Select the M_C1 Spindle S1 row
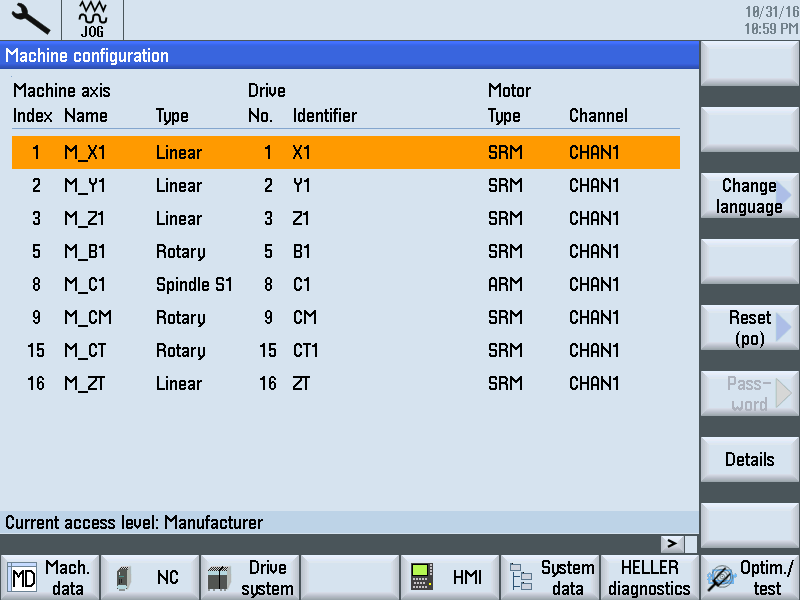The image size is (800, 600). pos(345,285)
